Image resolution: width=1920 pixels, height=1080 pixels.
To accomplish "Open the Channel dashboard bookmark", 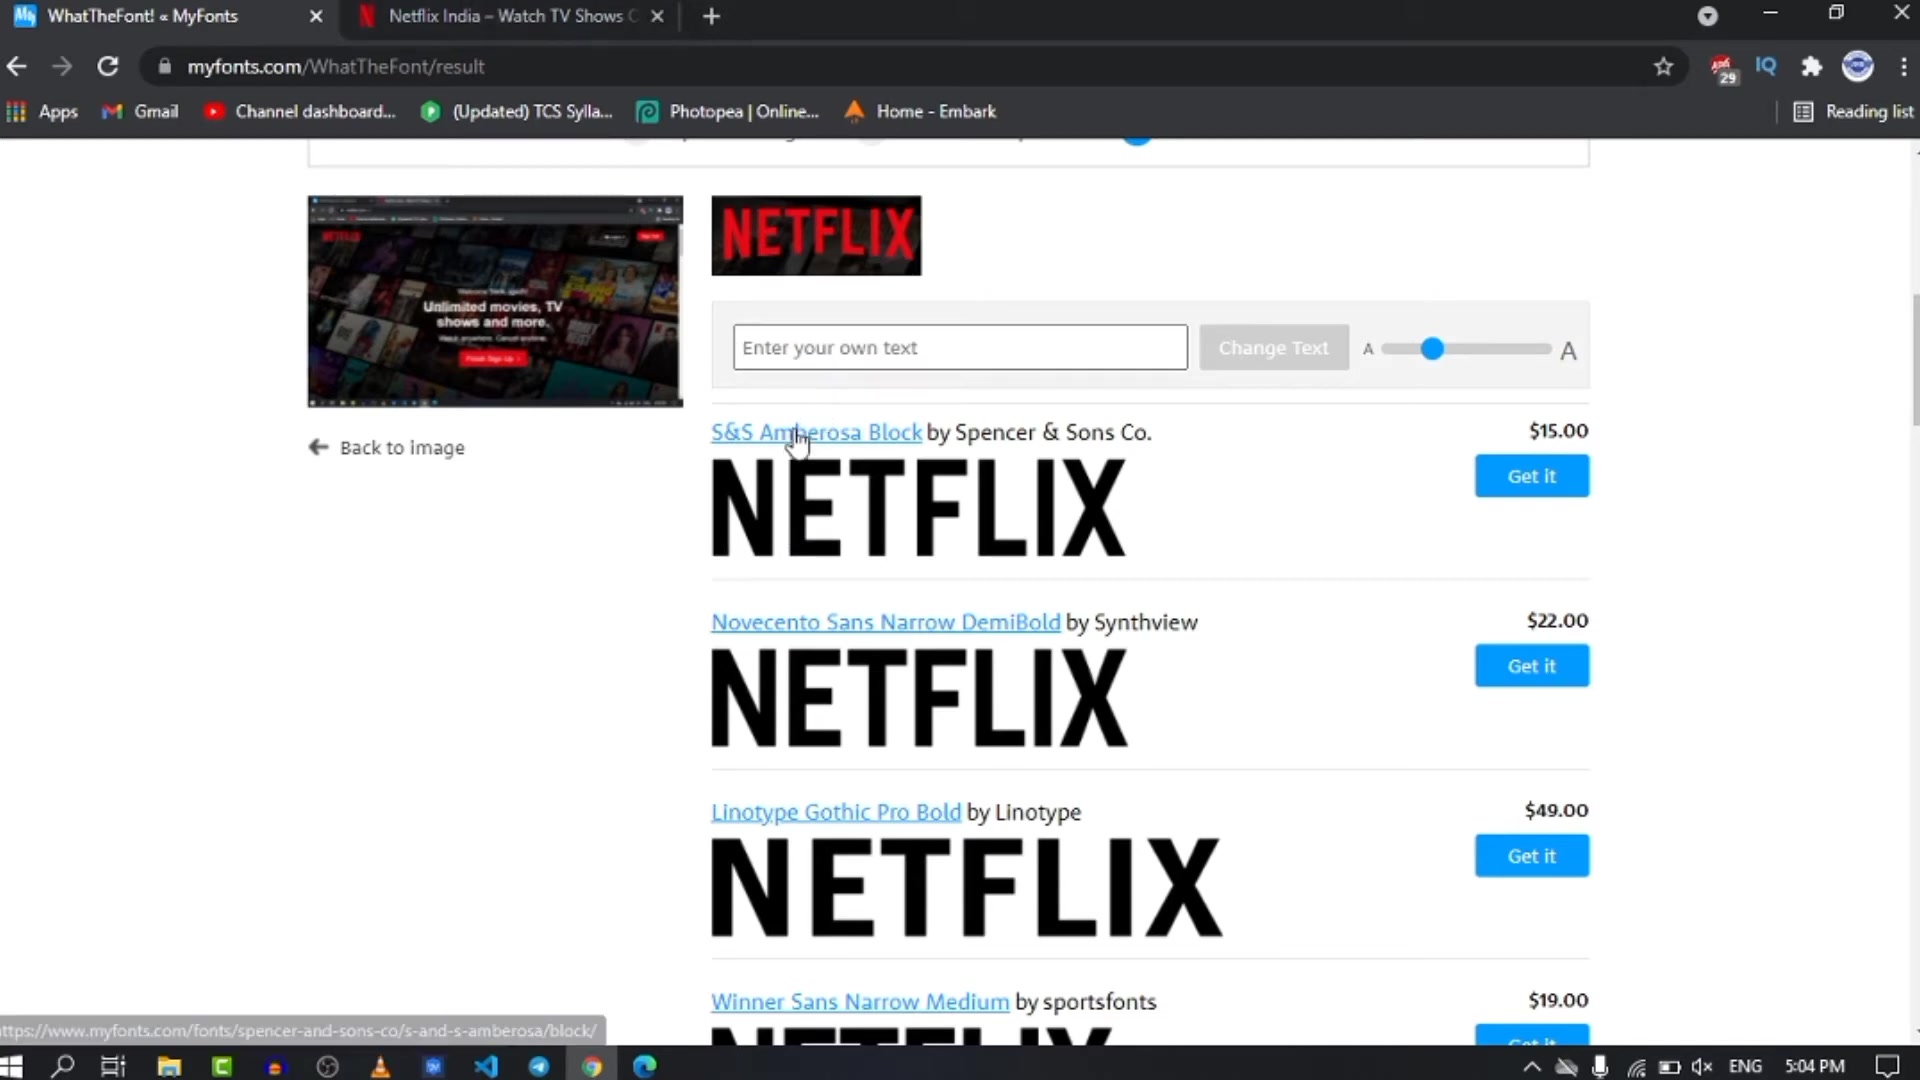I will [300, 112].
